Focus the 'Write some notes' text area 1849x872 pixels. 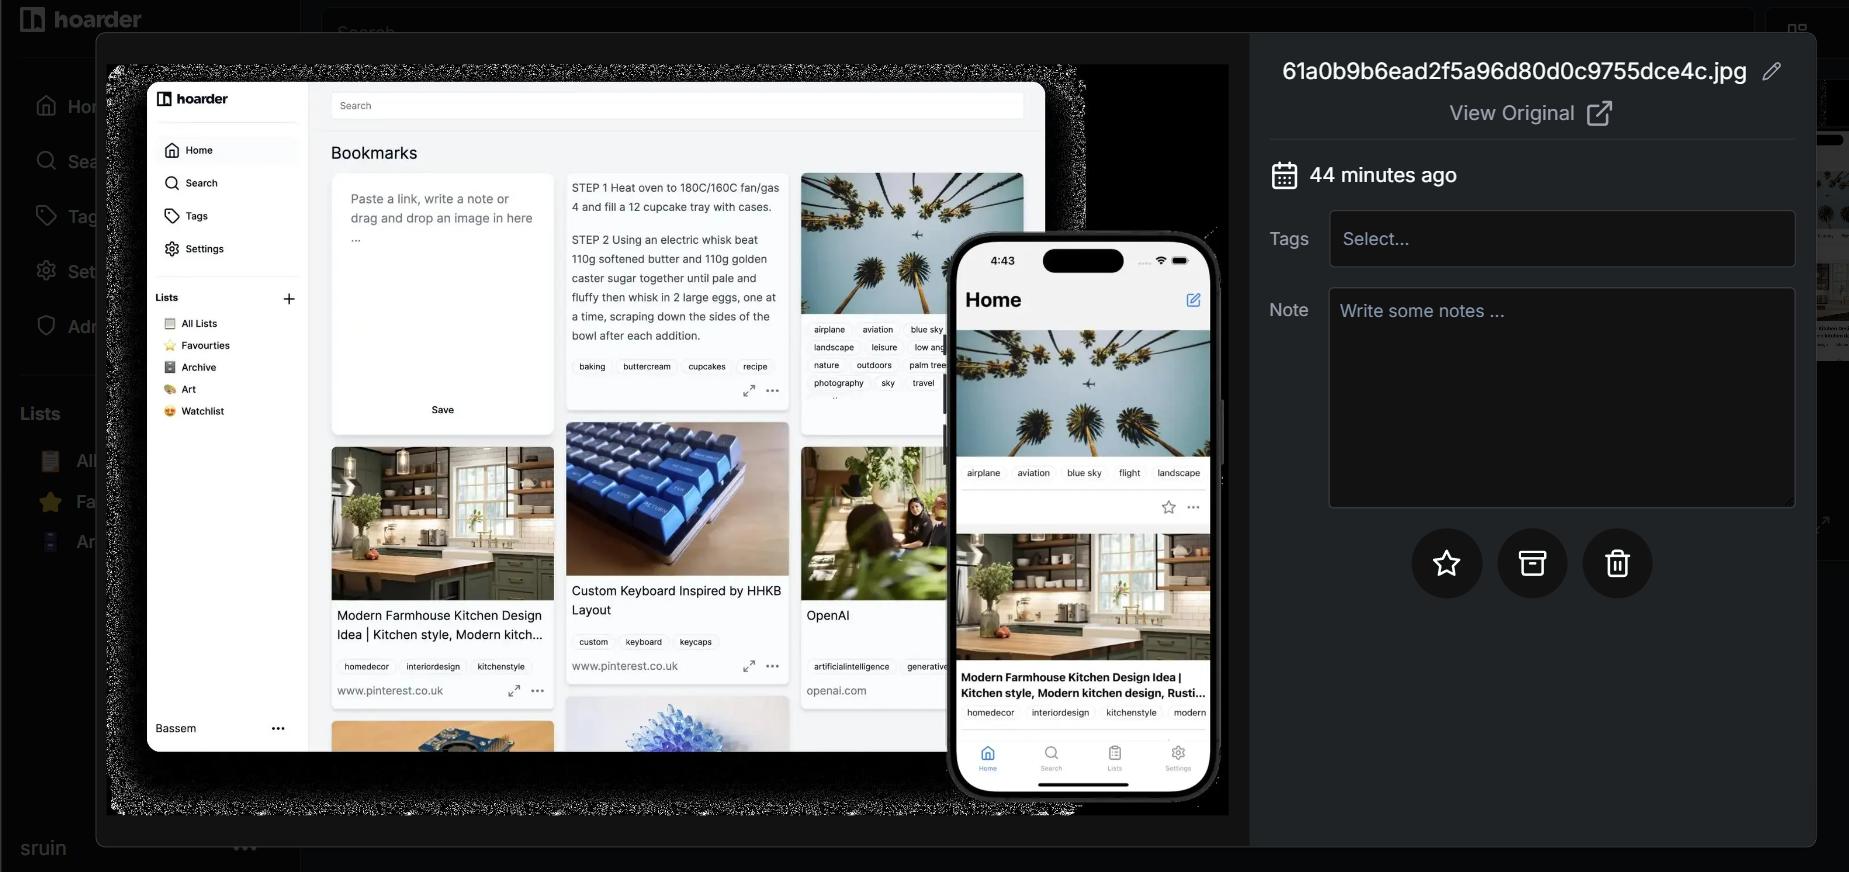[1561, 397]
